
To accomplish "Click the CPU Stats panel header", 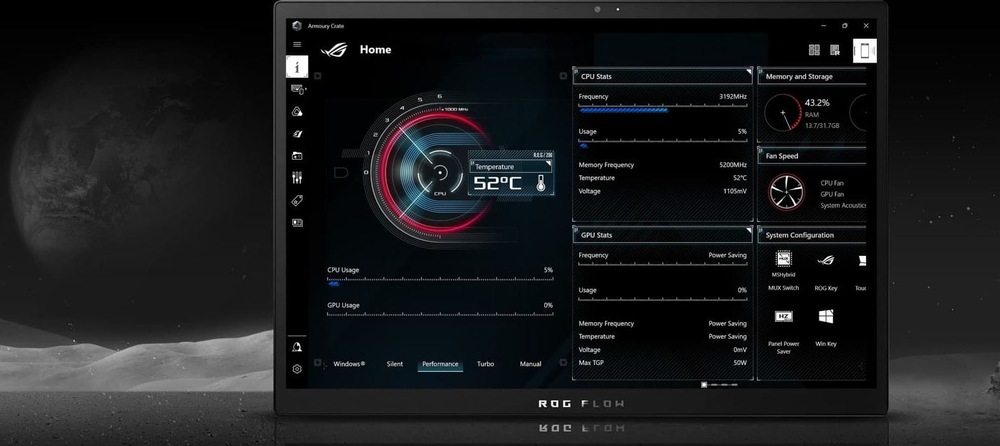I will 663,77.
